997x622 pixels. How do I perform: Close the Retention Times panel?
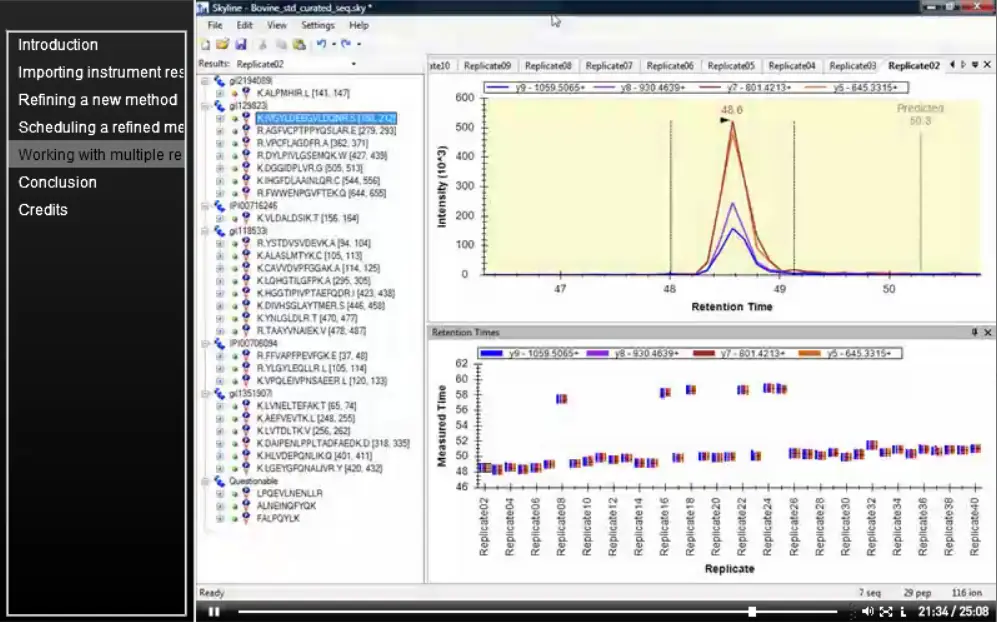987,332
